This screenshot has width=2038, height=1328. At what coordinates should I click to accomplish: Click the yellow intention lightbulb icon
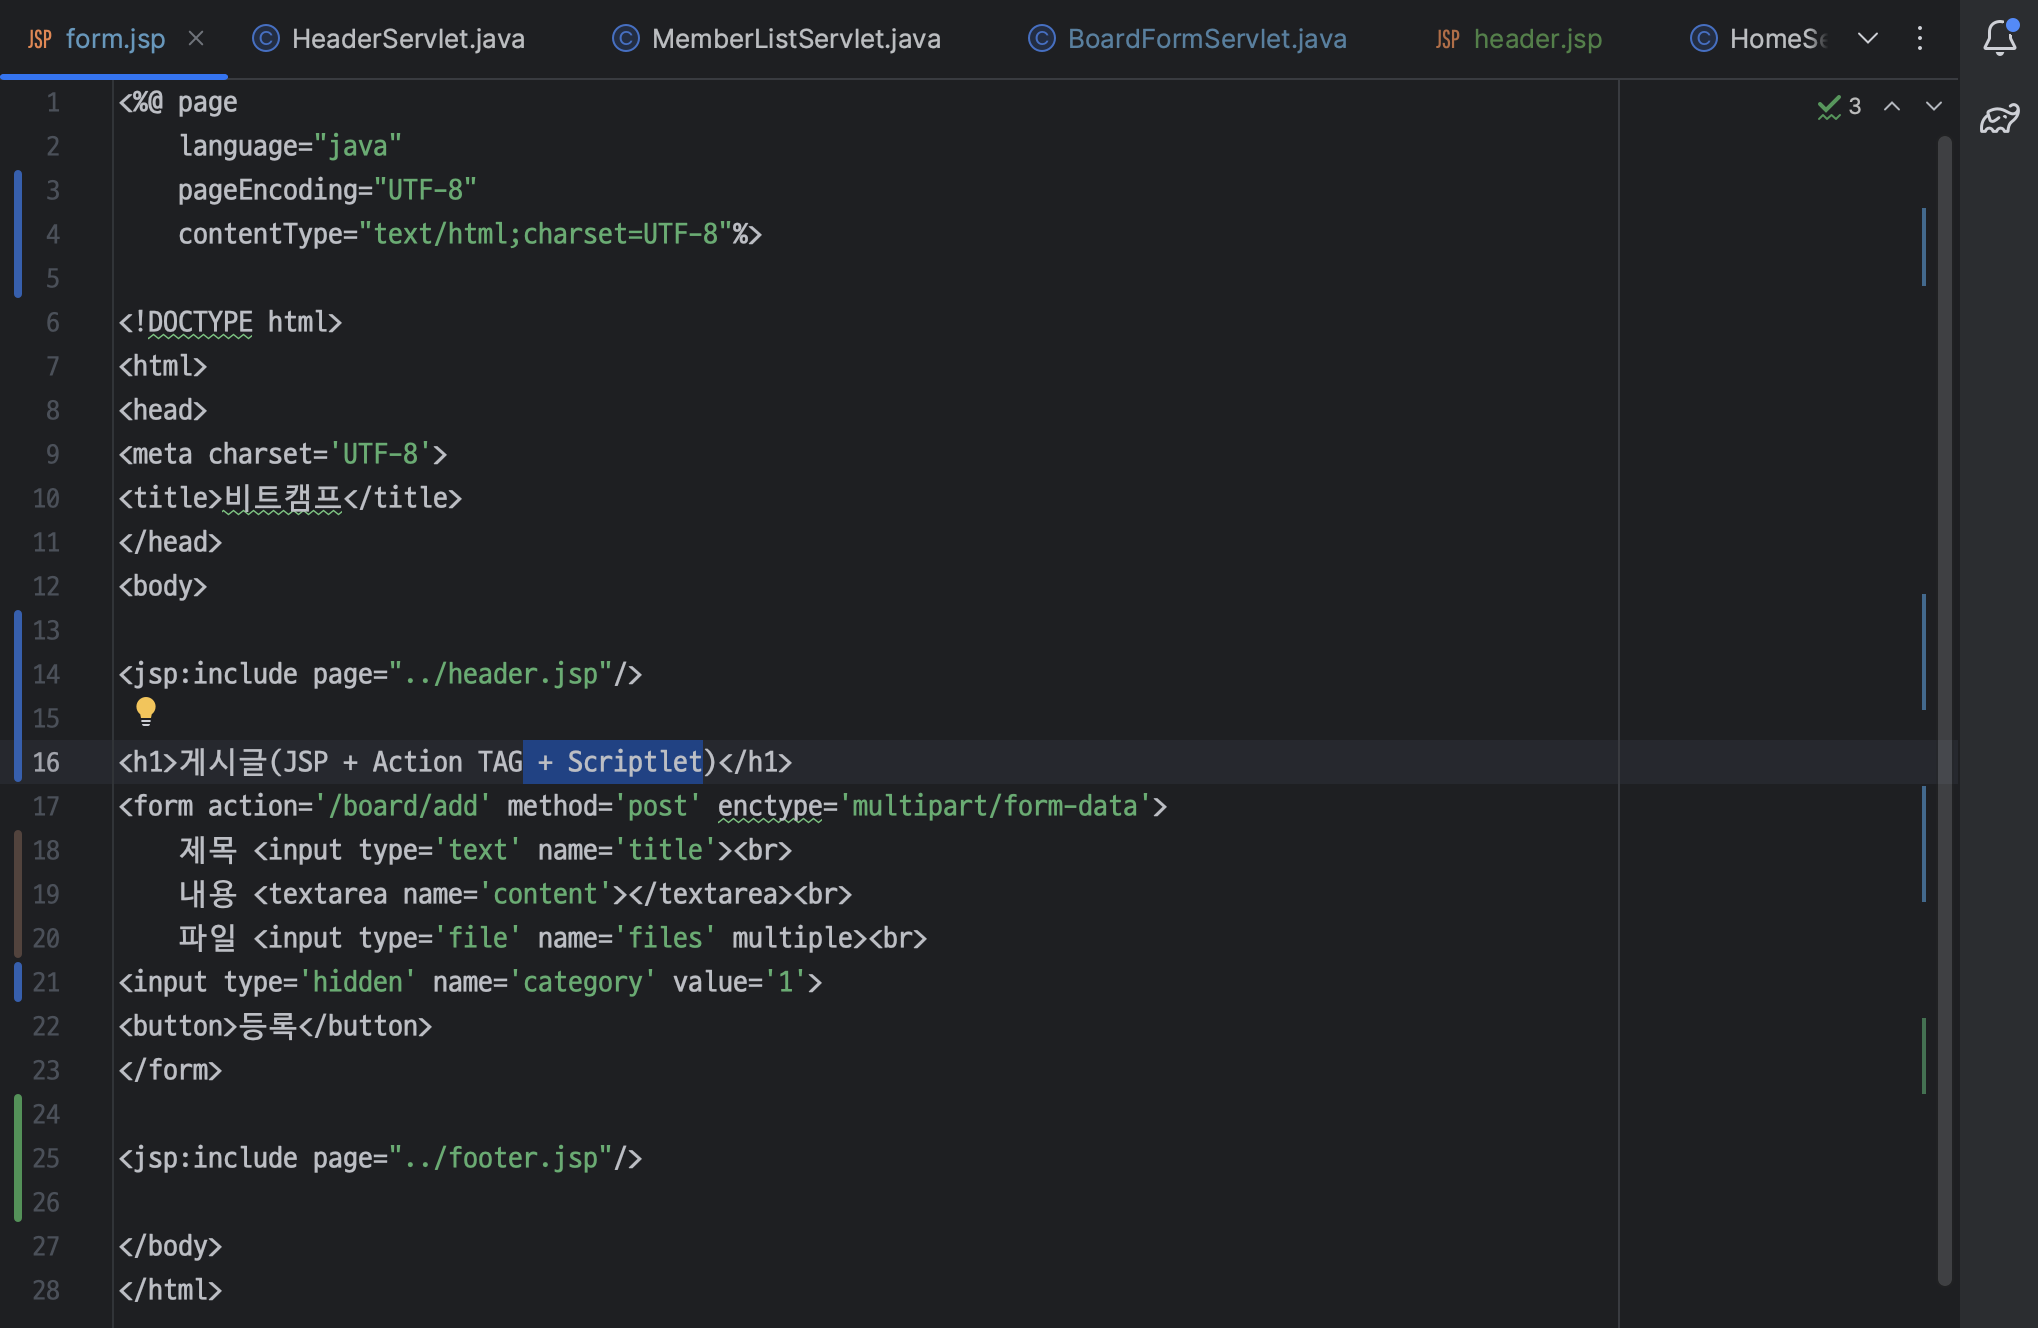(x=146, y=711)
